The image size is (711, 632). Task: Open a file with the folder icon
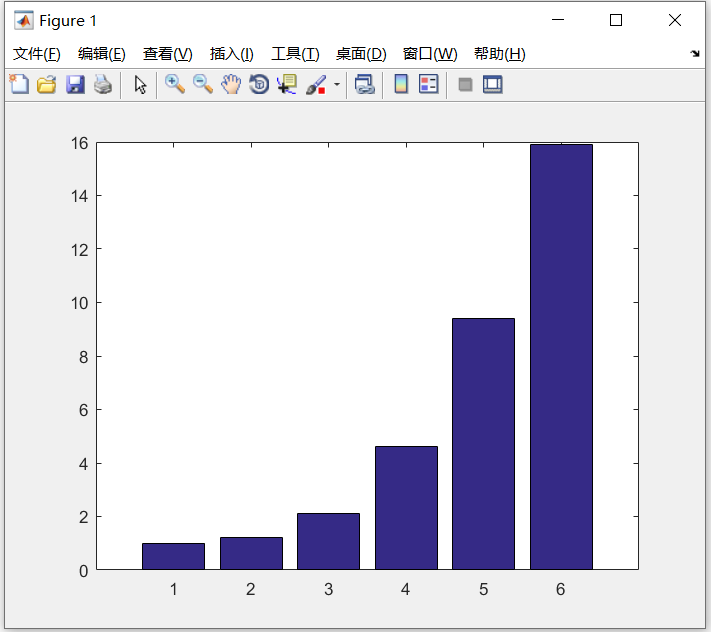47,84
